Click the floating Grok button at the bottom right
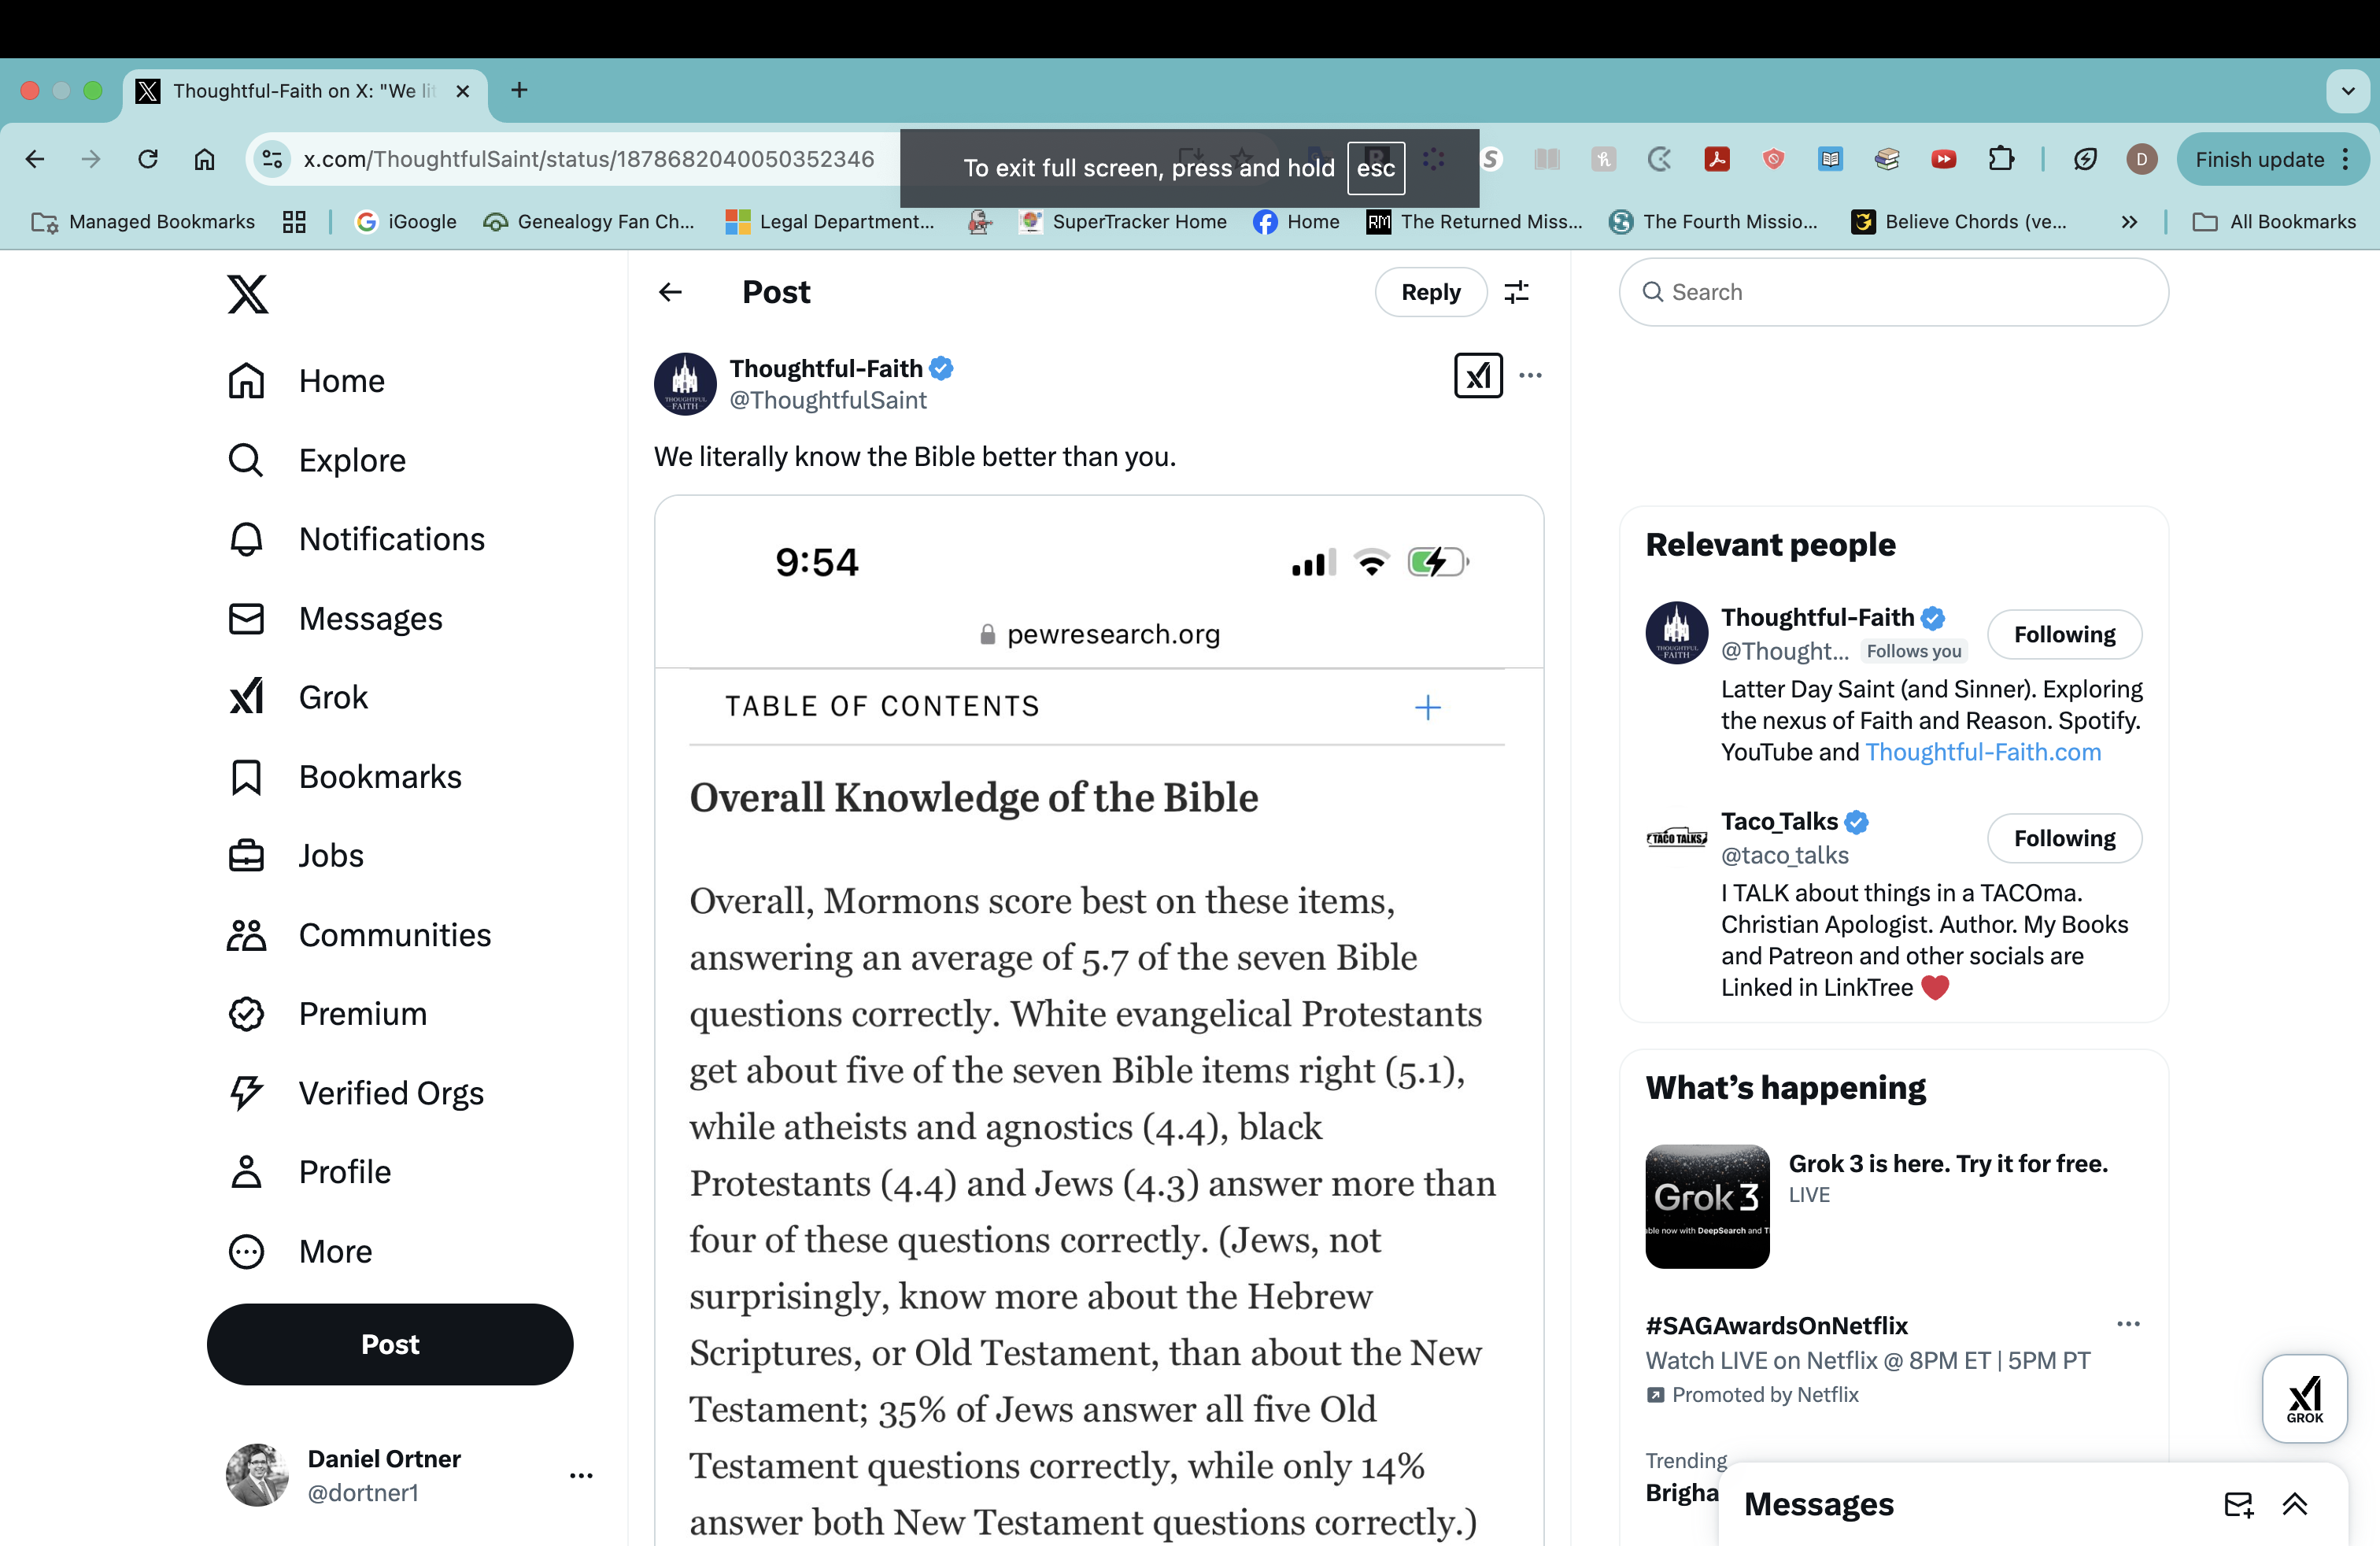The height and width of the screenshot is (1546, 2380). [x=2304, y=1398]
